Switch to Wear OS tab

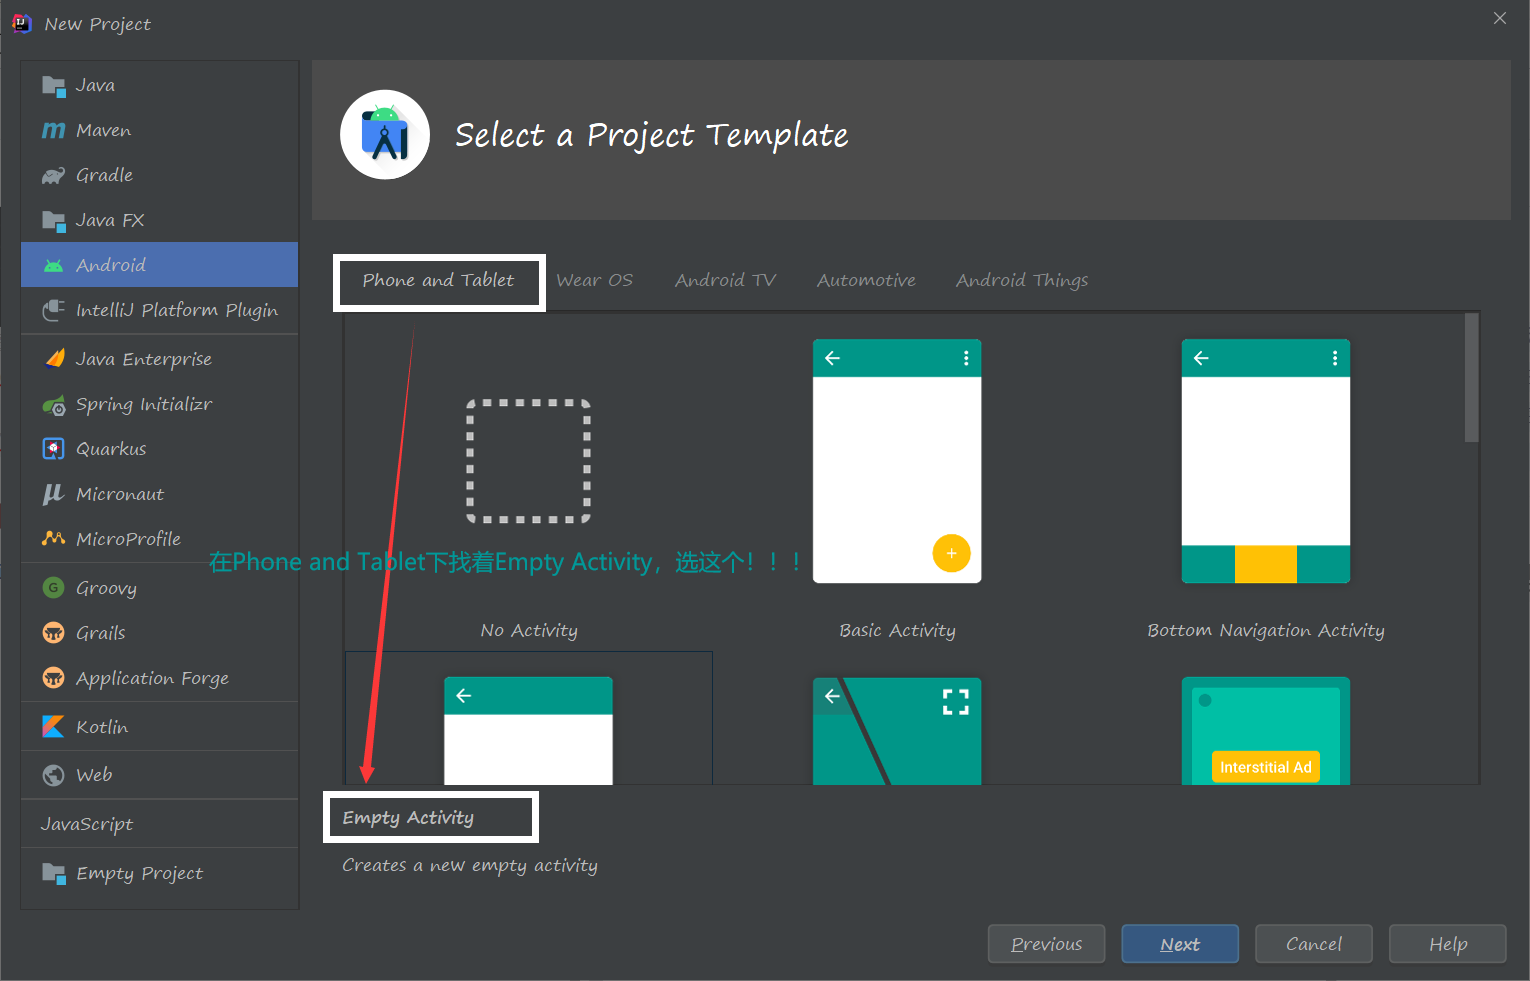[x=595, y=281]
